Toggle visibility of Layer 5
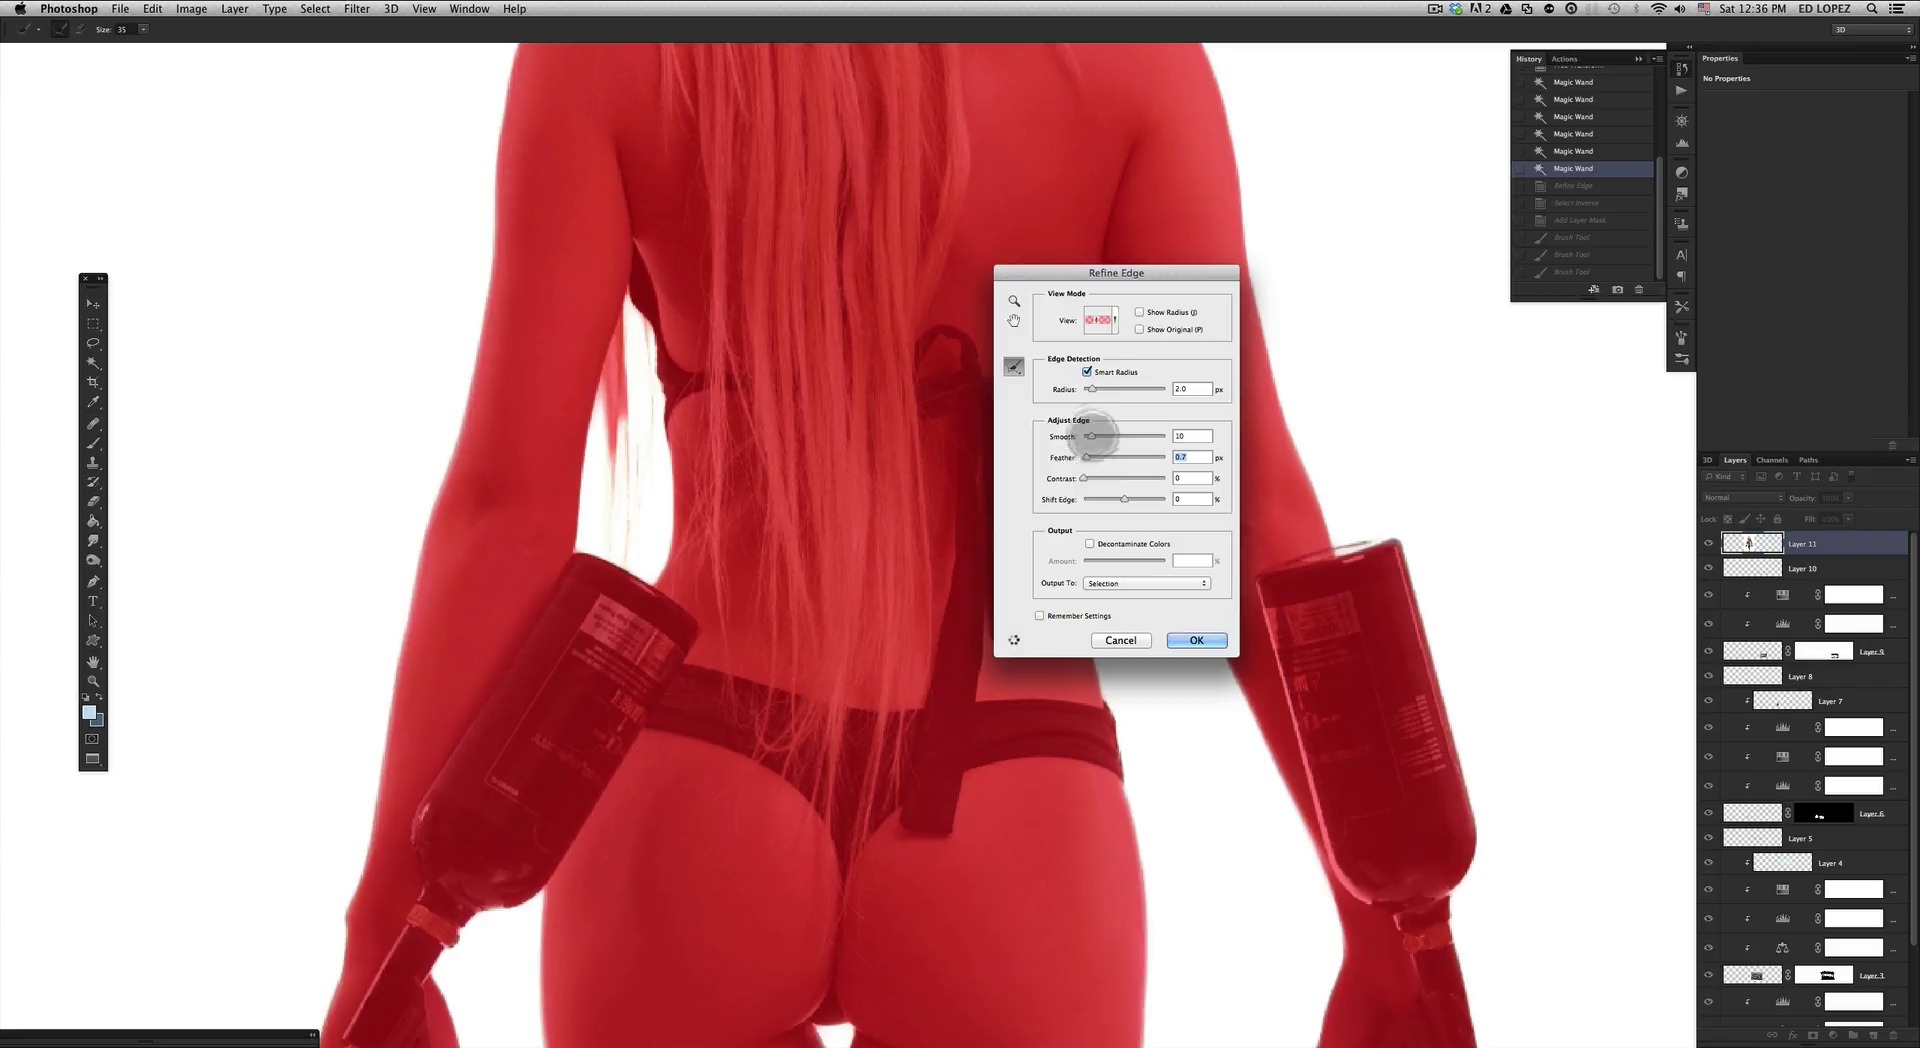 [1708, 838]
